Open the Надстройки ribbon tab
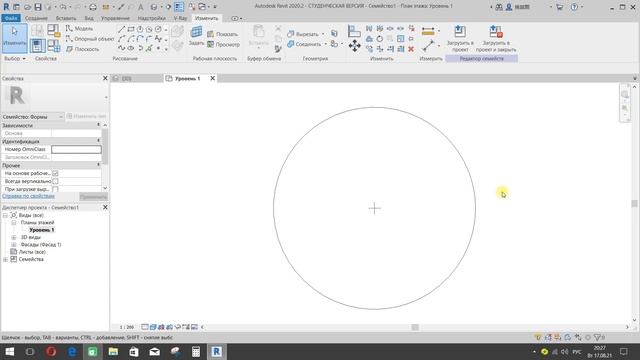640x360 pixels. pos(151,18)
